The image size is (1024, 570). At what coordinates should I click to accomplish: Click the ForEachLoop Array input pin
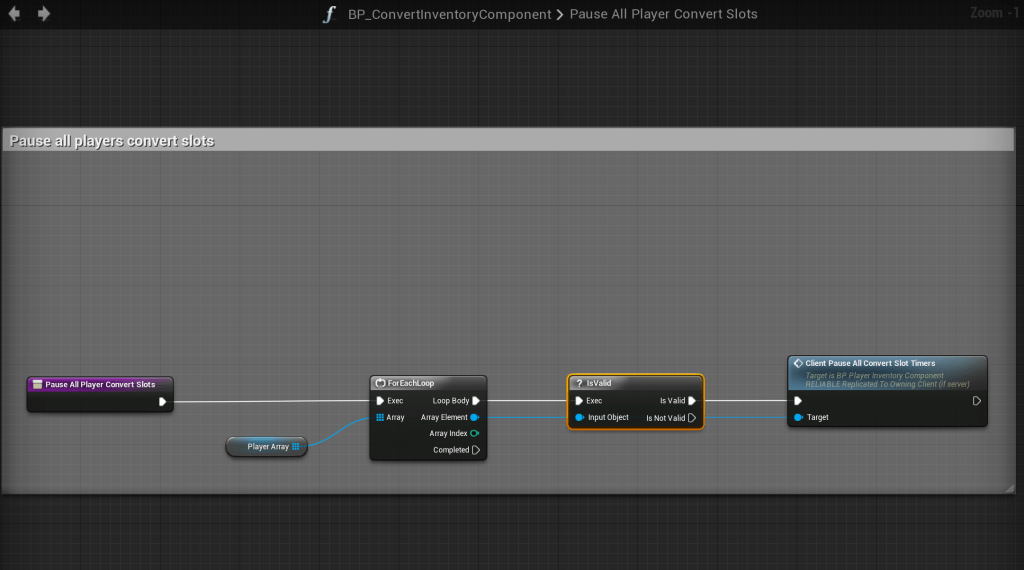(x=380, y=417)
